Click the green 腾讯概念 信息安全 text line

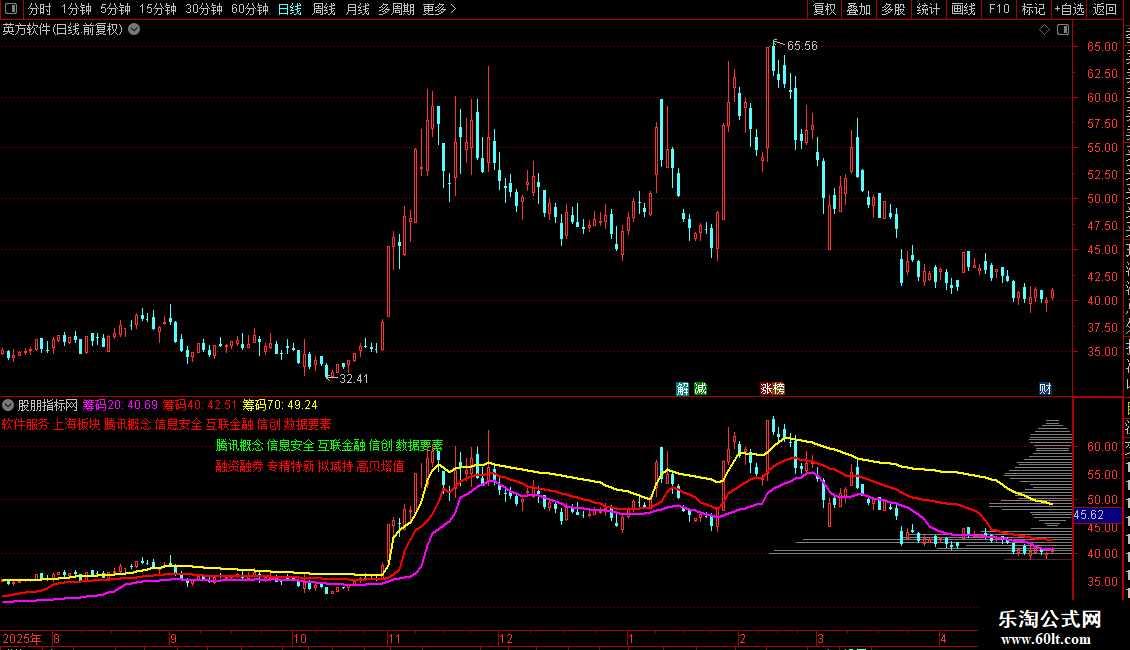(329, 445)
